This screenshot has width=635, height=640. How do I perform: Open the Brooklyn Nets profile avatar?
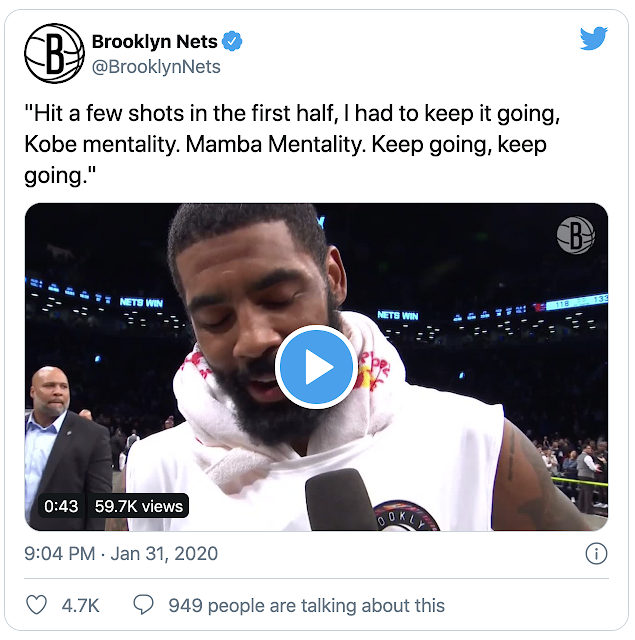[54, 53]
